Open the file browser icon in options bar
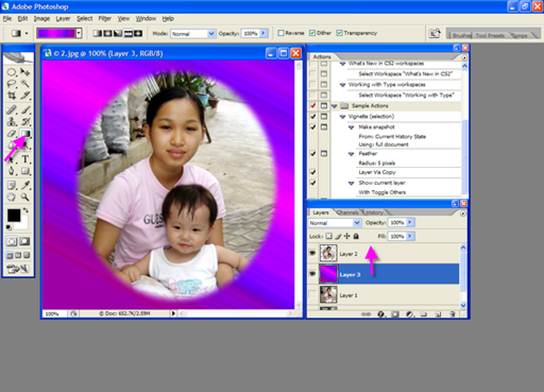Viewport: 544px width, 392px height. (434, 33)
